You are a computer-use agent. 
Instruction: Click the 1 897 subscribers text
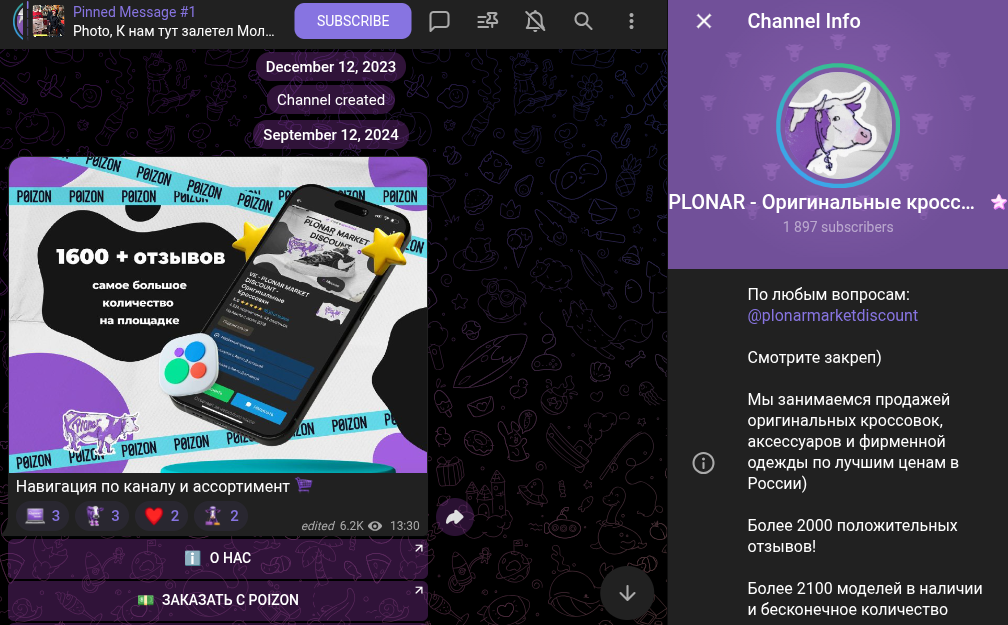click(838, 227)
